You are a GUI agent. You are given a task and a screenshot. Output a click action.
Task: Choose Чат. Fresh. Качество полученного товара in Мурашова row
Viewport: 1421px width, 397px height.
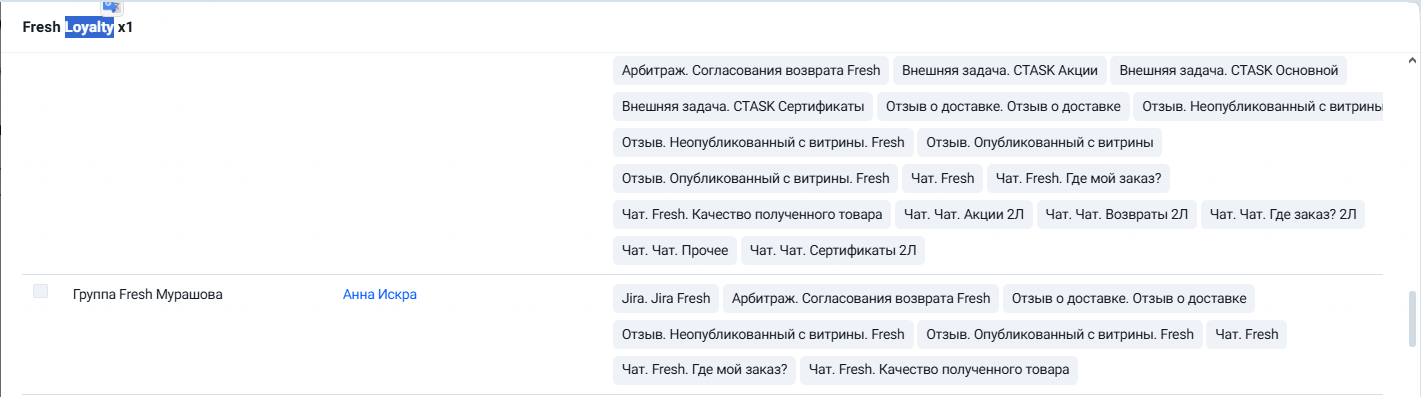(x=939, y=370)
